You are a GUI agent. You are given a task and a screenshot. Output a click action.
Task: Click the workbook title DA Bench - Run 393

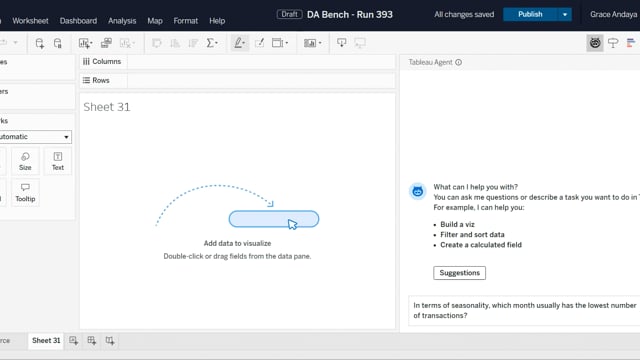[350, 15]
